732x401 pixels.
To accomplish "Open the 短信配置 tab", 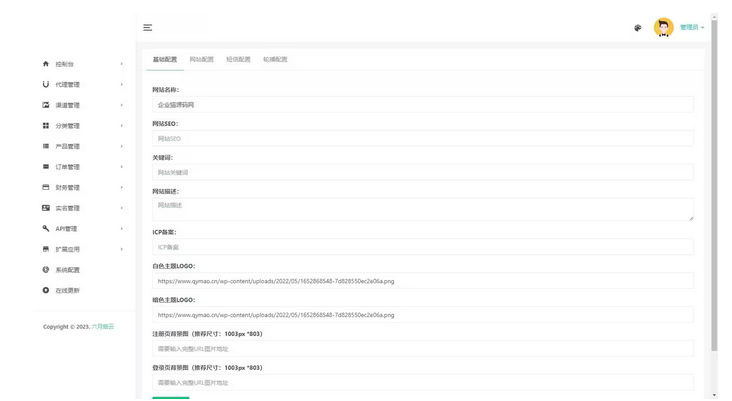I will point(238,60).
